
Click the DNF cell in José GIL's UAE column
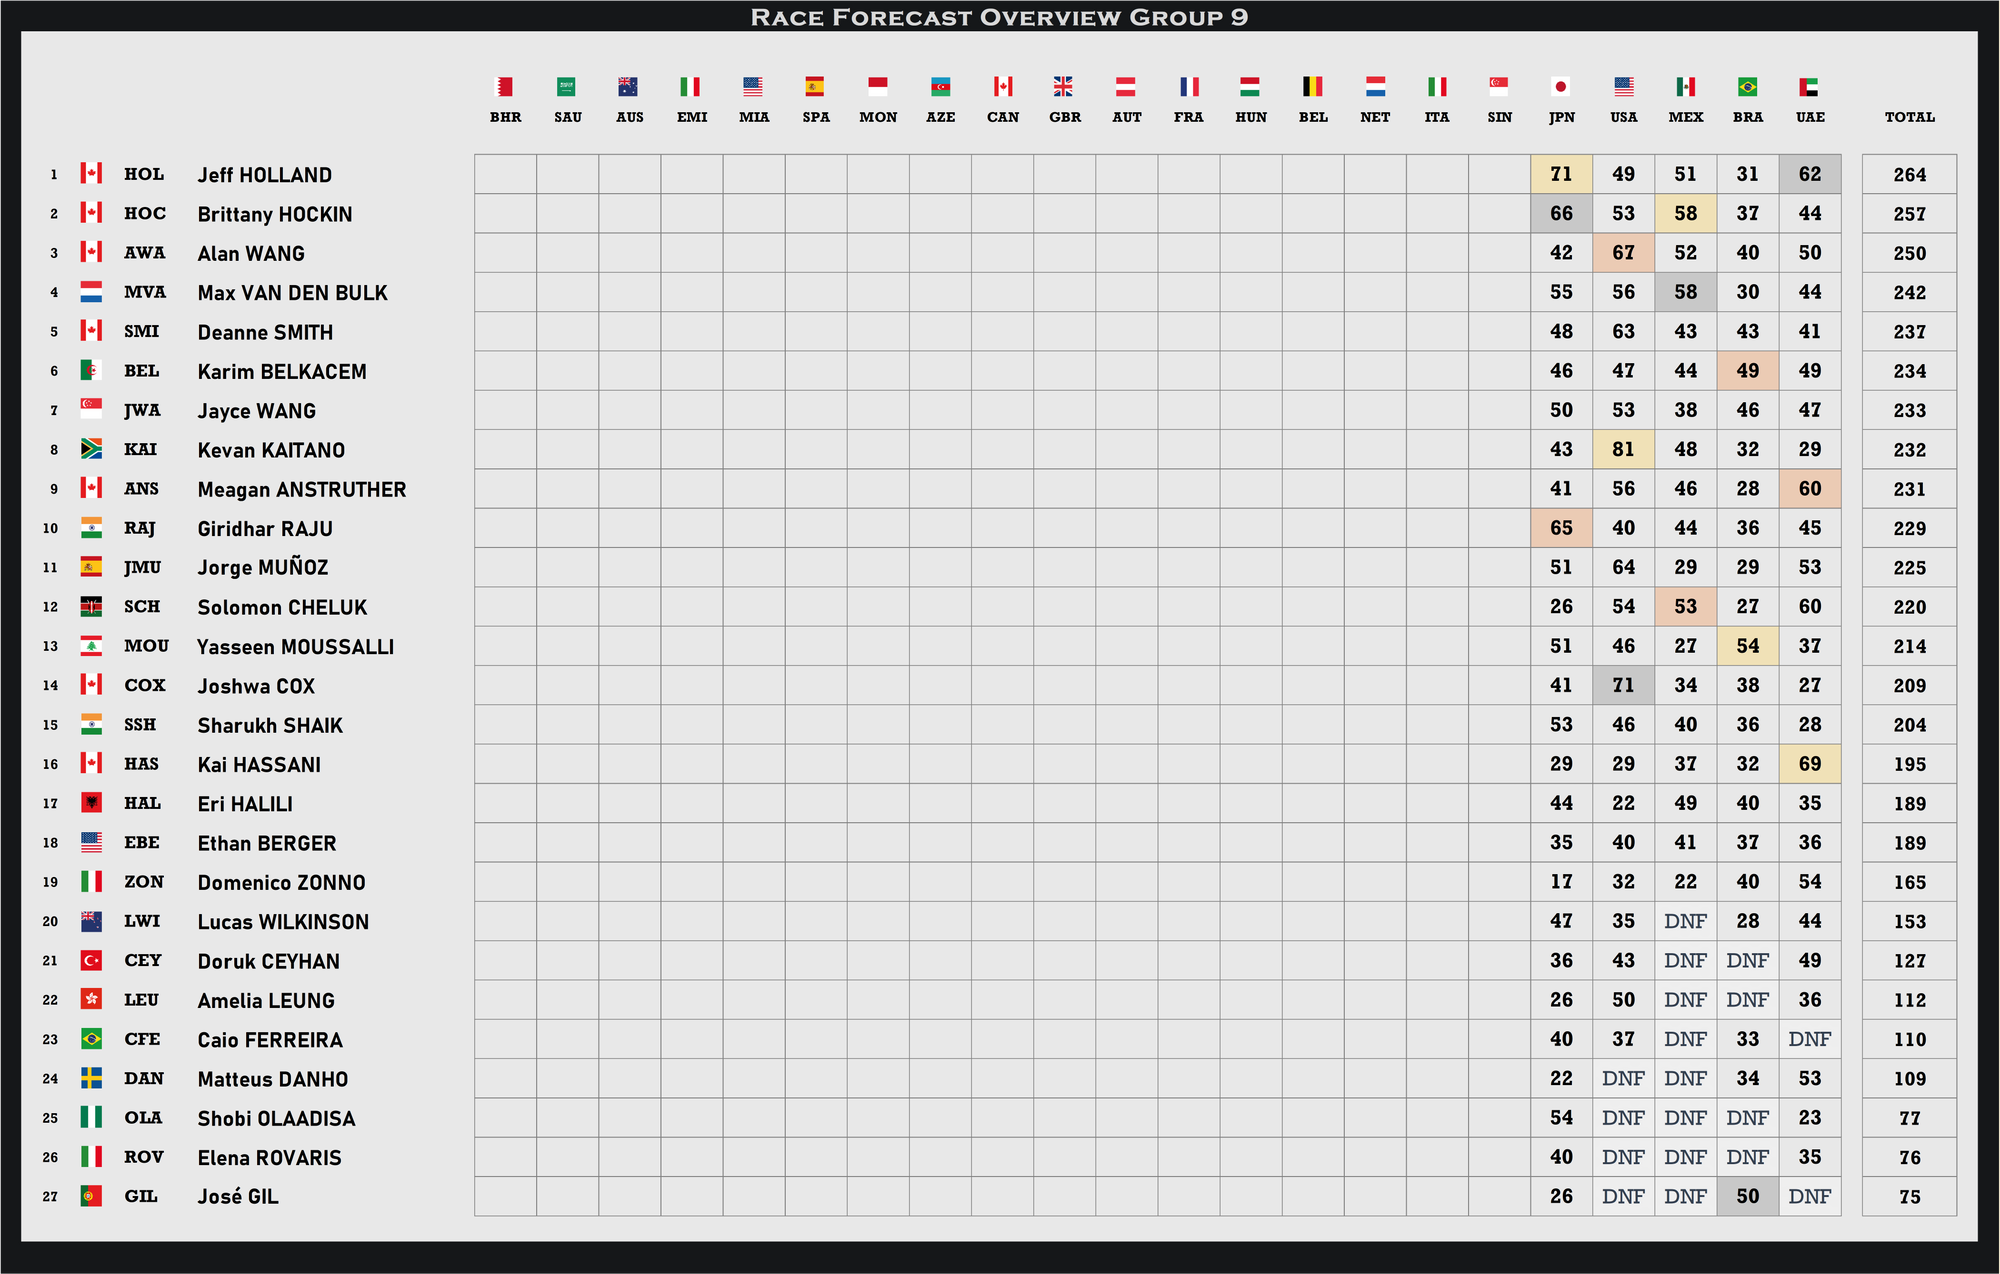pyautogui.click(x=1809, y=1197)
